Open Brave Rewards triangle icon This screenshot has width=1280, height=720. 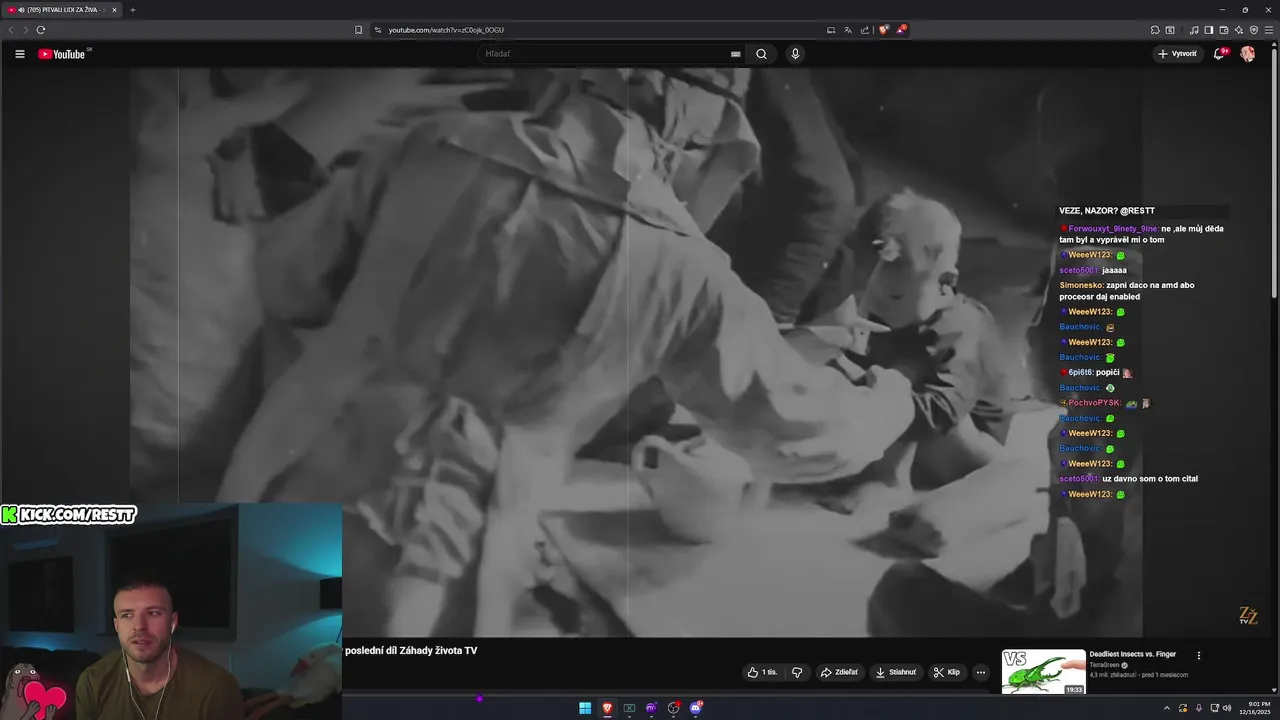click(901, 30)
